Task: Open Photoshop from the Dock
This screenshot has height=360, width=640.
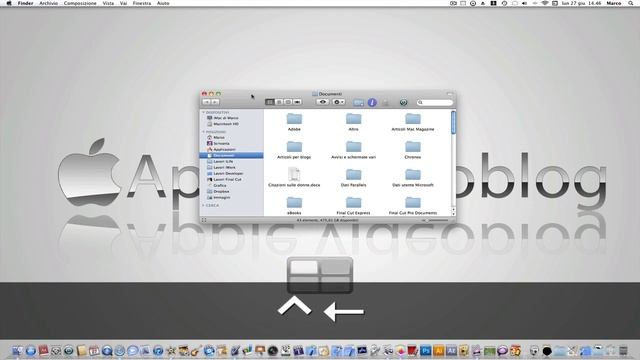Action: tap(426, 351)
